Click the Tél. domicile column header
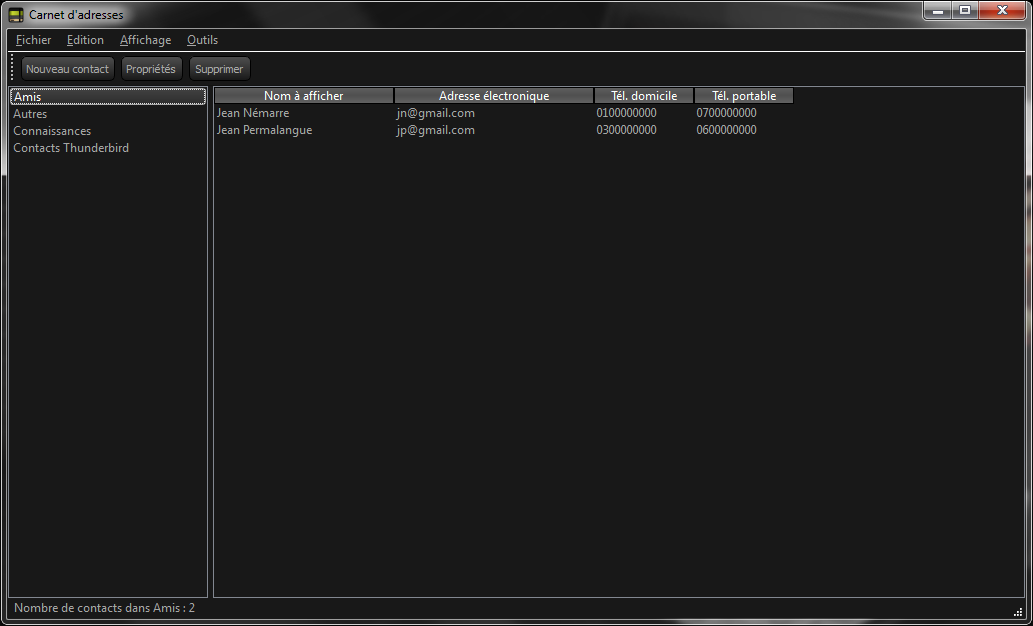This screenshot has width=1033, height=626. pyautogui.click(x=644, y=96)
